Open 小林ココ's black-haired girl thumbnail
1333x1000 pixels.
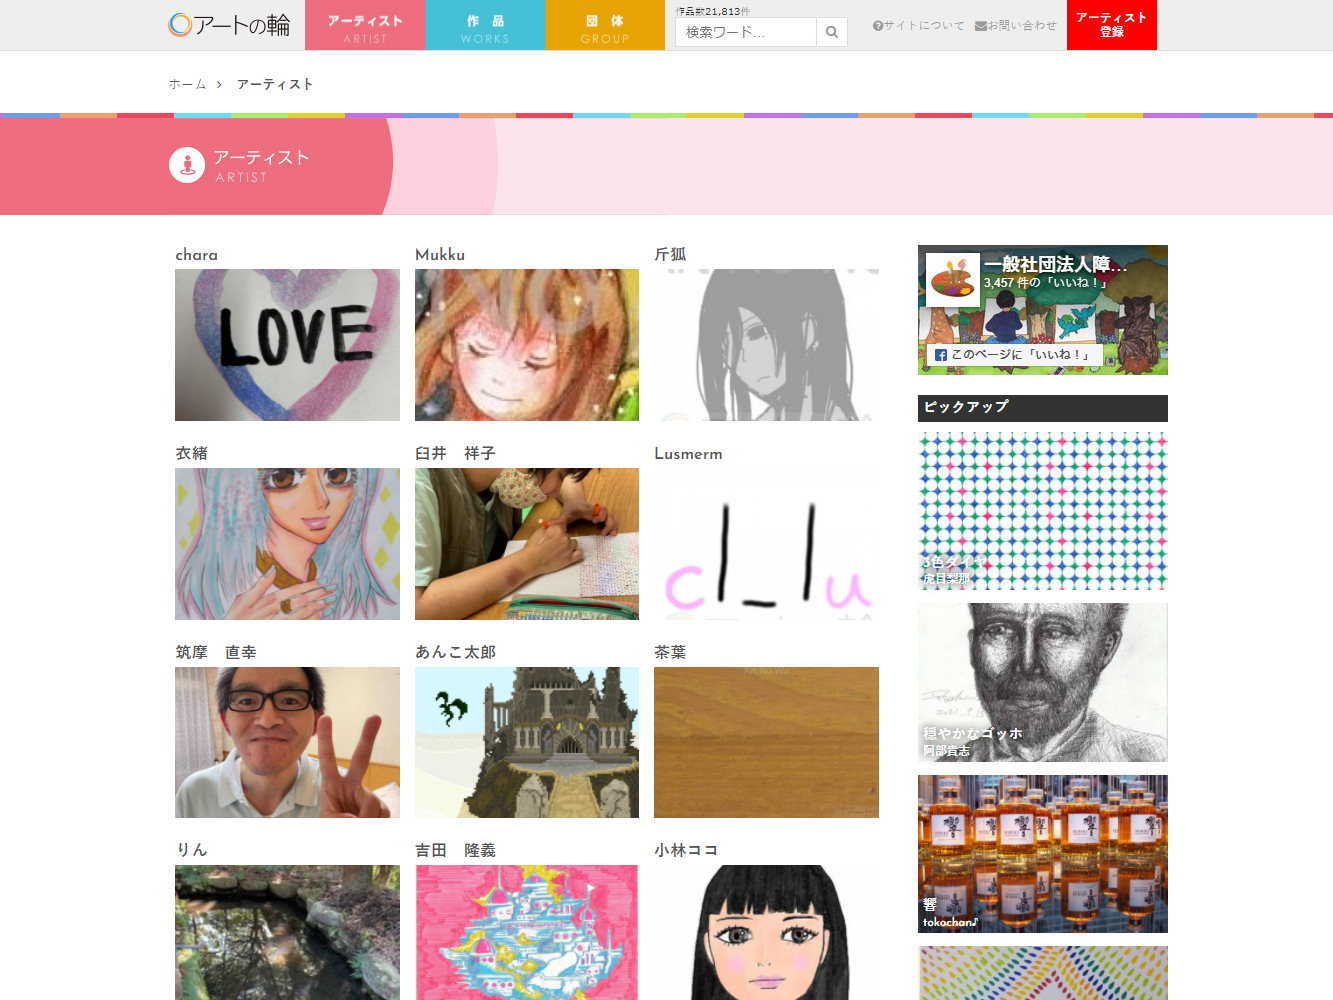(x=766, y=933)
